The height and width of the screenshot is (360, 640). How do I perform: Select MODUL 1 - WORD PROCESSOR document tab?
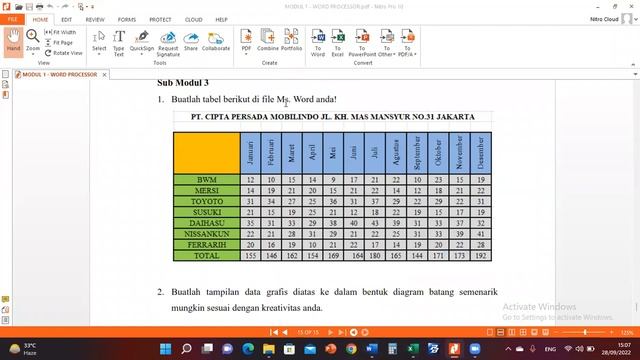point(60,75)
